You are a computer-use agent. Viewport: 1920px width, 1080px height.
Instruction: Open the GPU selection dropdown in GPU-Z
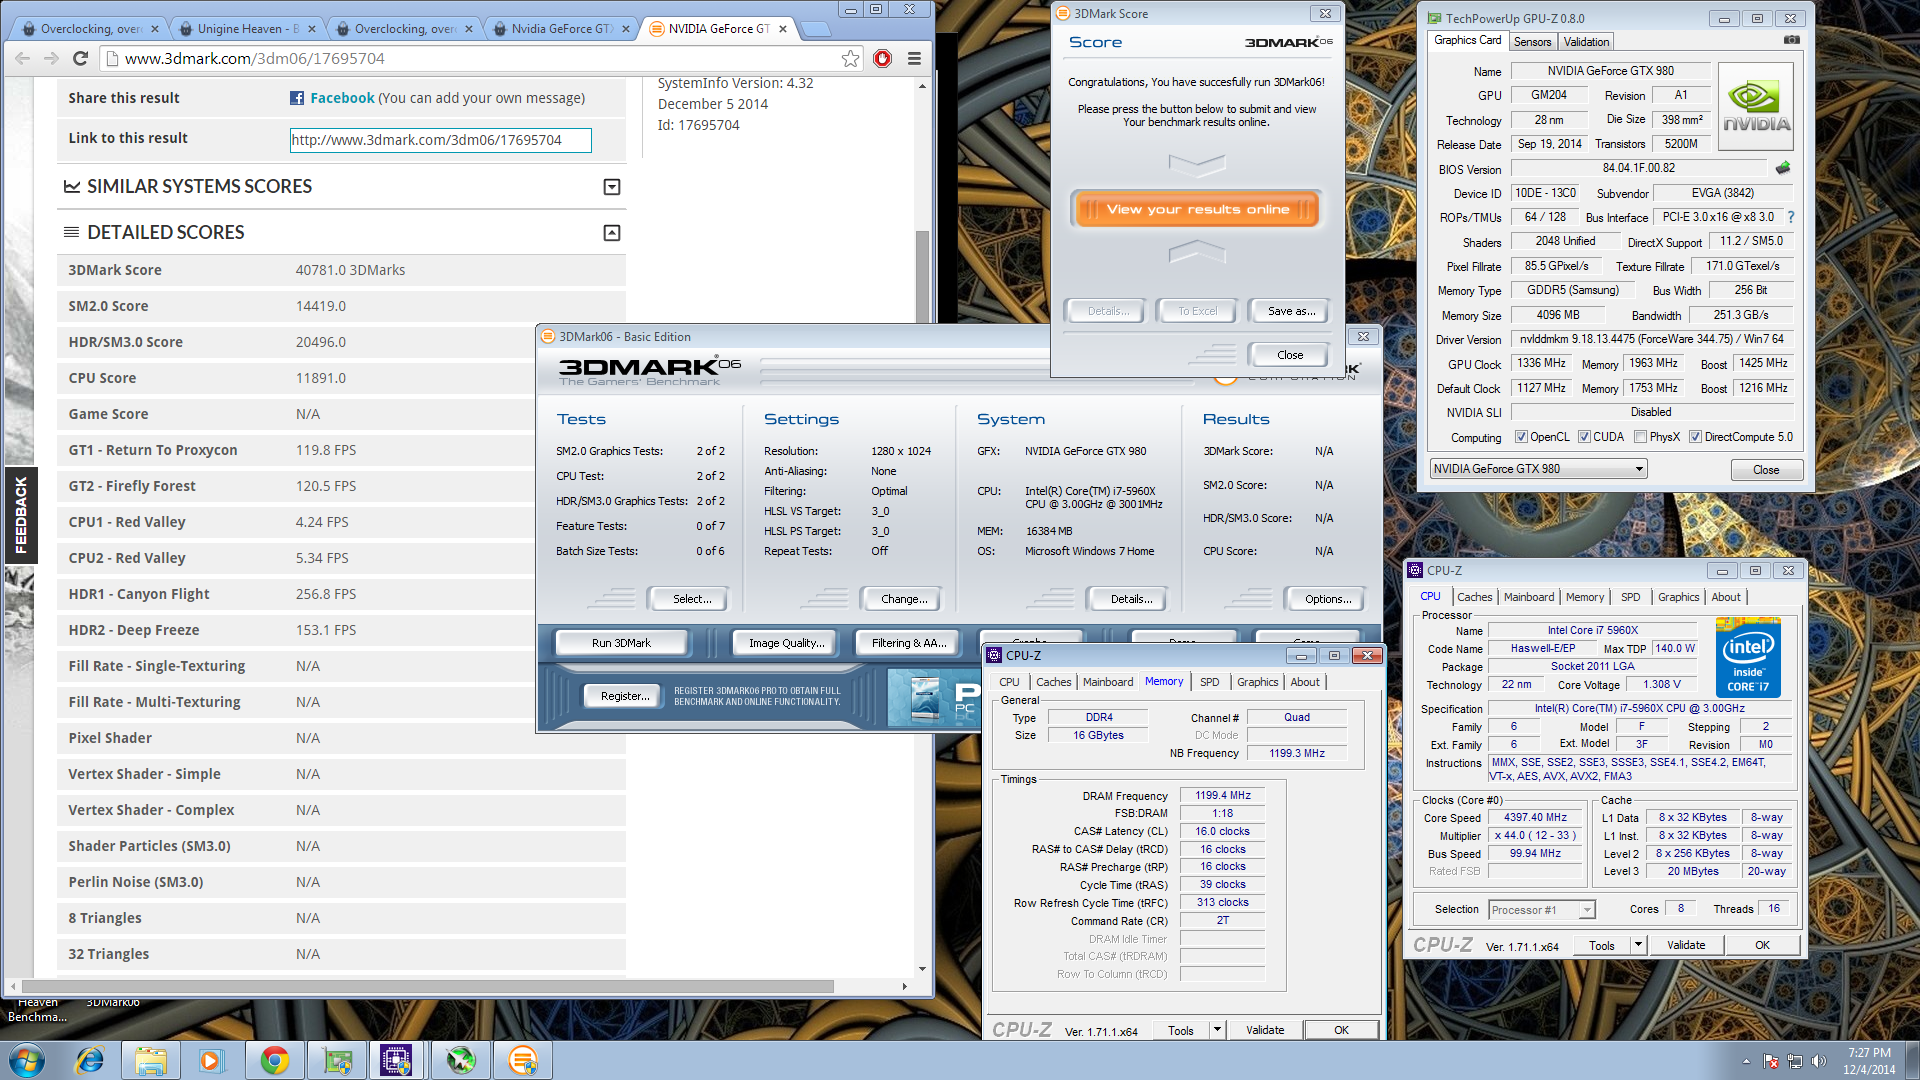[x=1538, y=469]
